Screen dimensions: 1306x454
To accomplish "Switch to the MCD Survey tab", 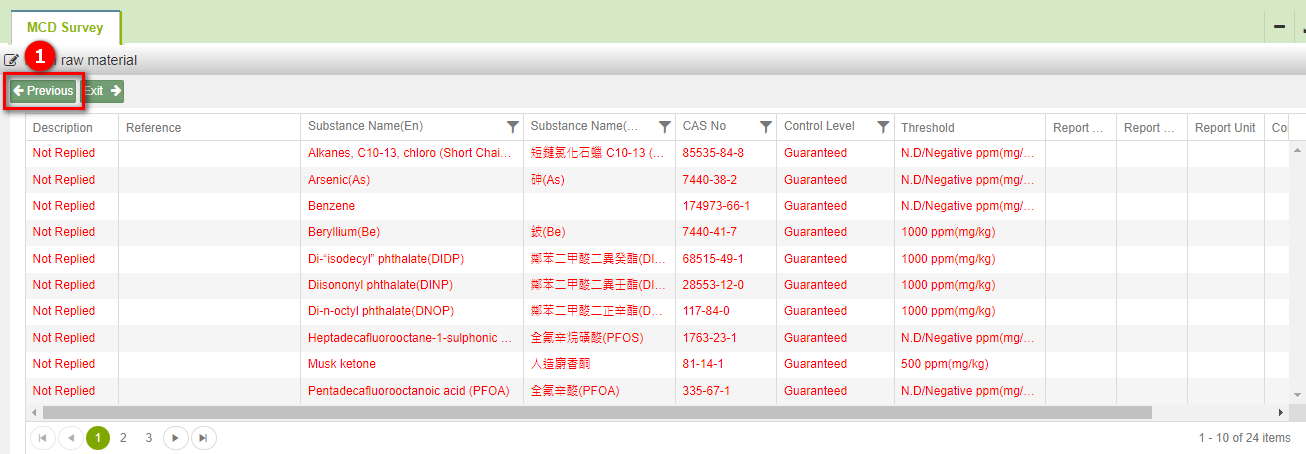I will coord(65,27).
